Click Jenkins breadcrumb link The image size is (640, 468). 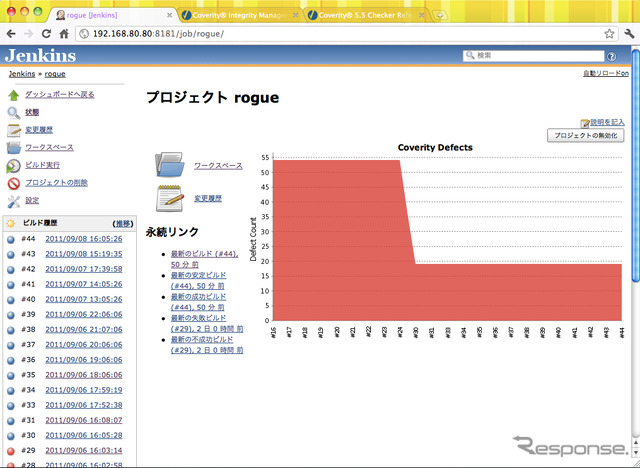coord(22,74)
